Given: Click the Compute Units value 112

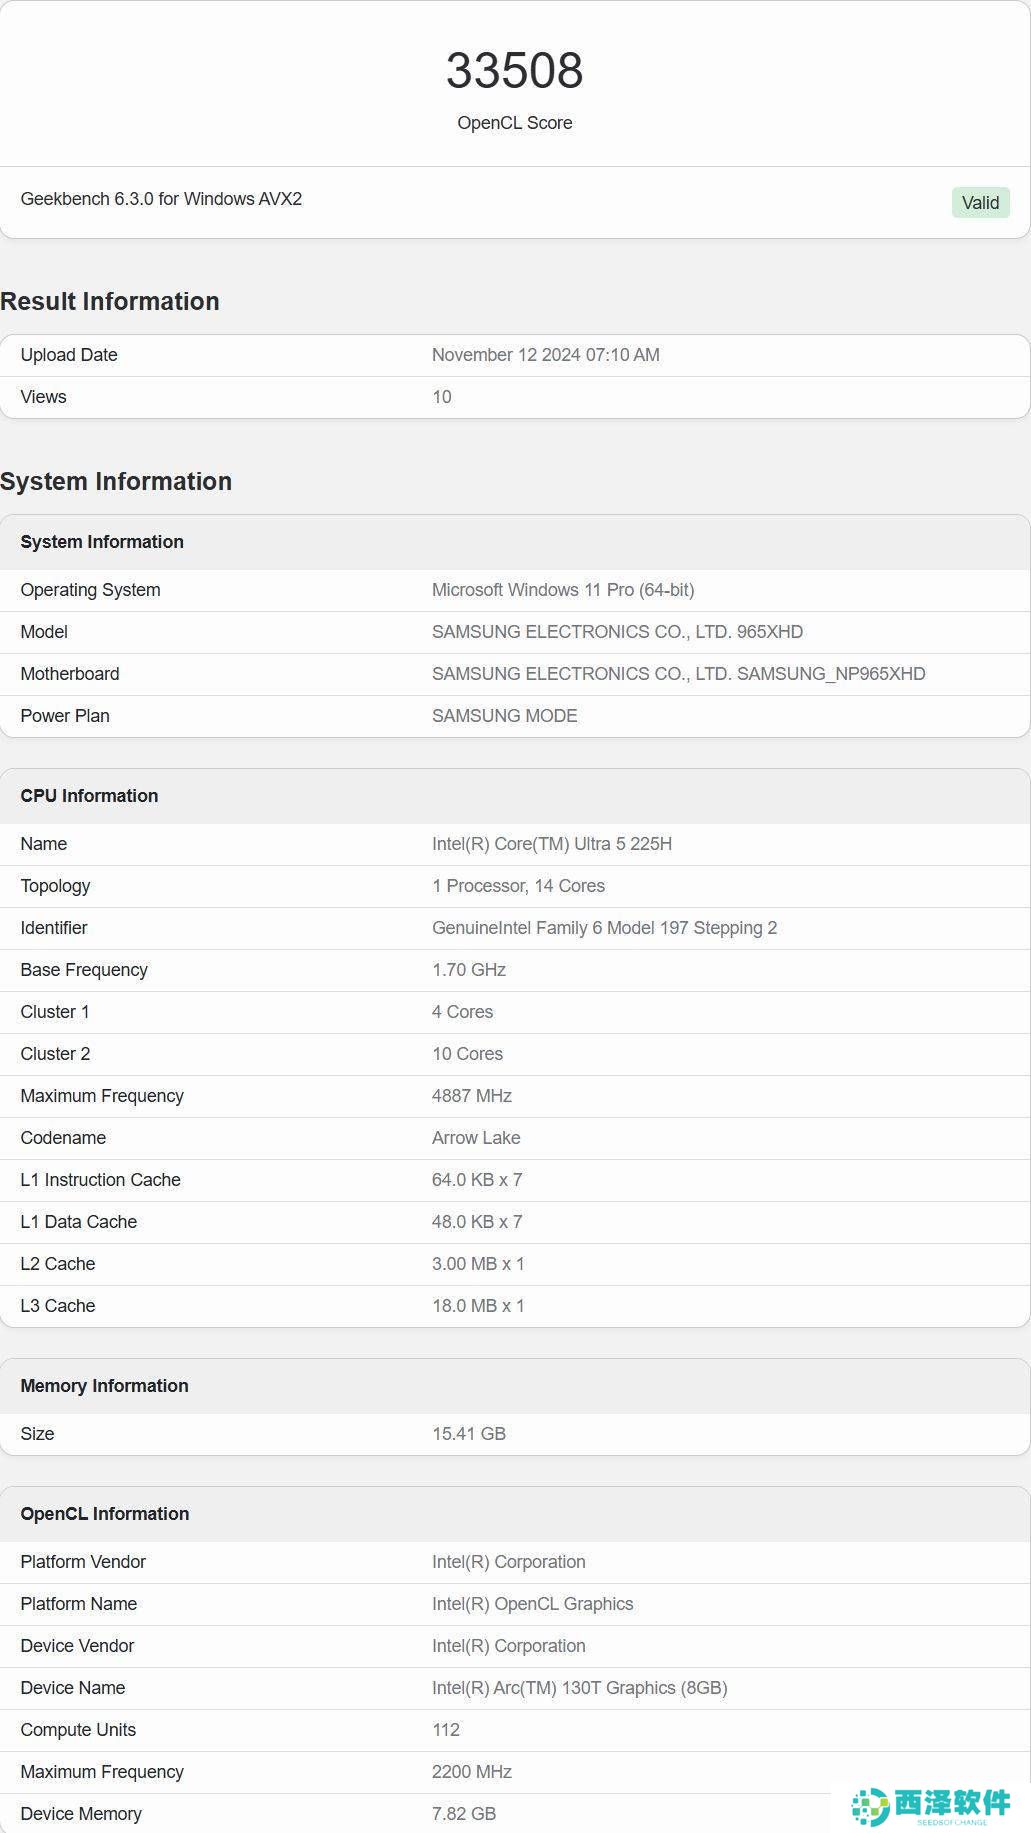Looking at the screenshot, I should pos(446,1730).
